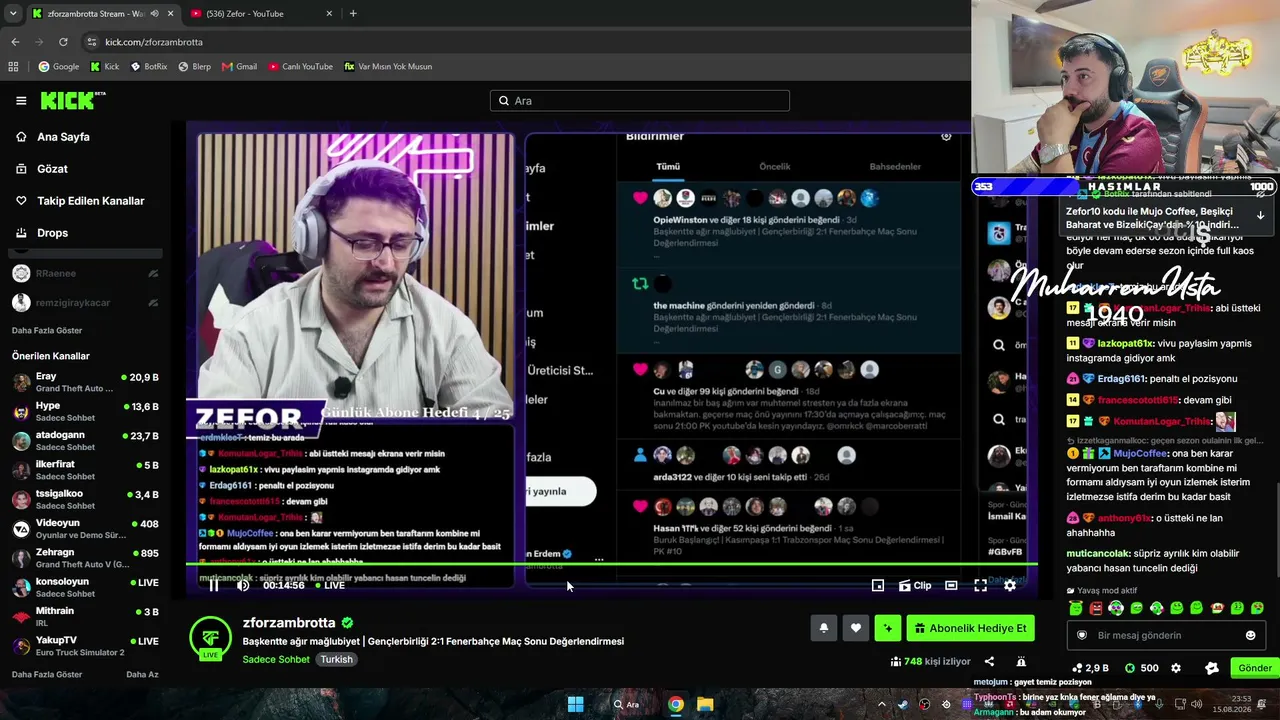Viewport: 1280px width, 720px height.
Task: Open site information icon in address bar
Action: (92, 42)
